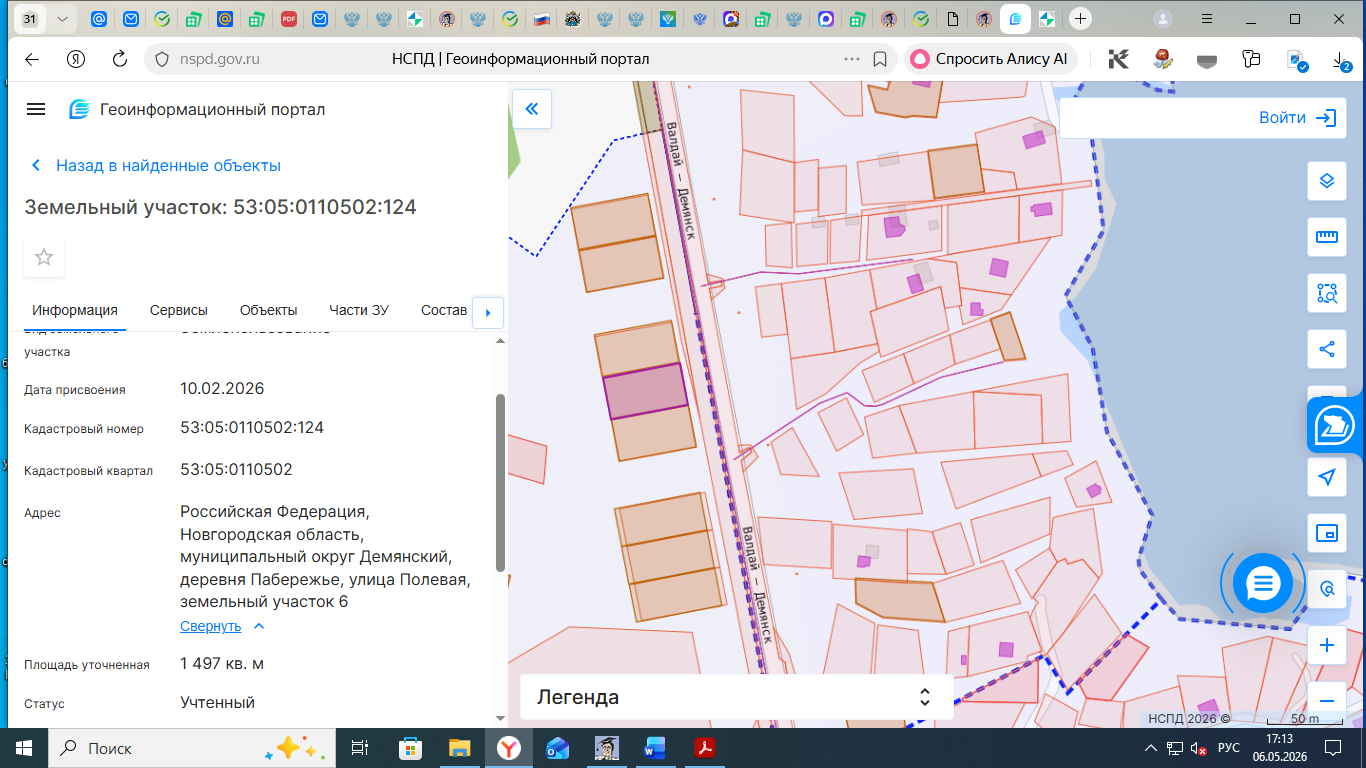1366x768 pixels.
Task: Select cadastral quarter value 53:05:0110502
Action: tap(236, 470)
